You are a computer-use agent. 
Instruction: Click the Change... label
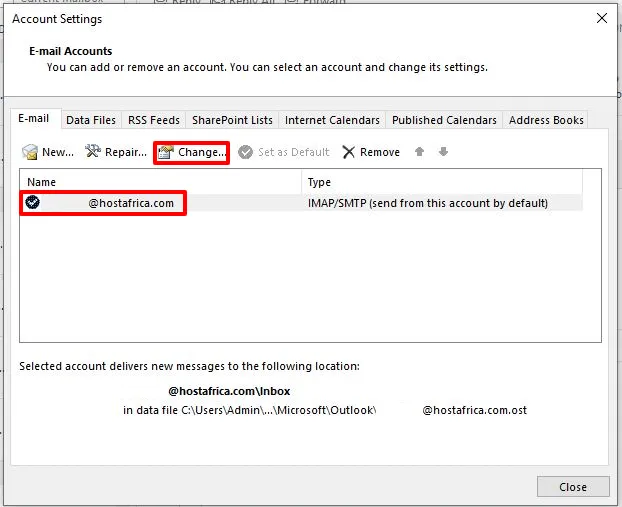tap(202, 152)
